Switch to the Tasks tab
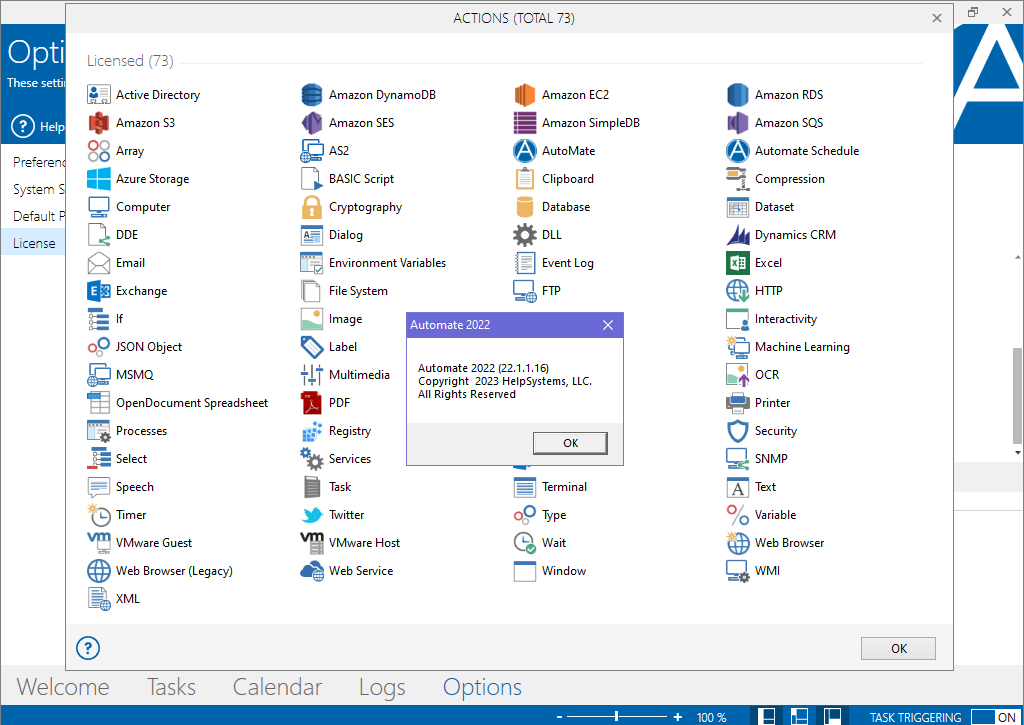The image size is (1024, 725). point(171,686)
